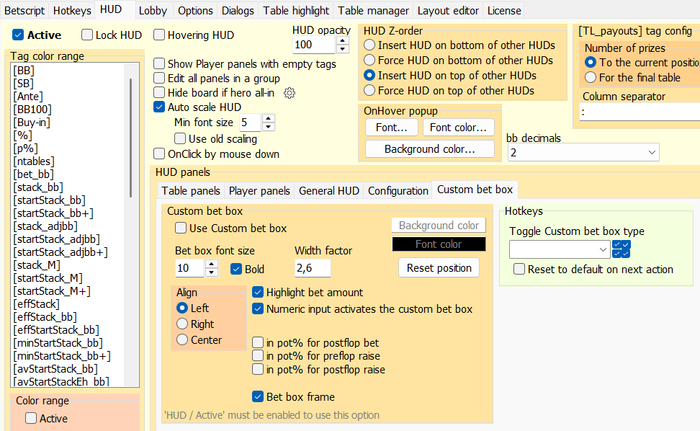Image resolution: width=700 pixels, height=431 pixels.
Task: Choose Right alignment radio
Action: (x=182, y=324)
